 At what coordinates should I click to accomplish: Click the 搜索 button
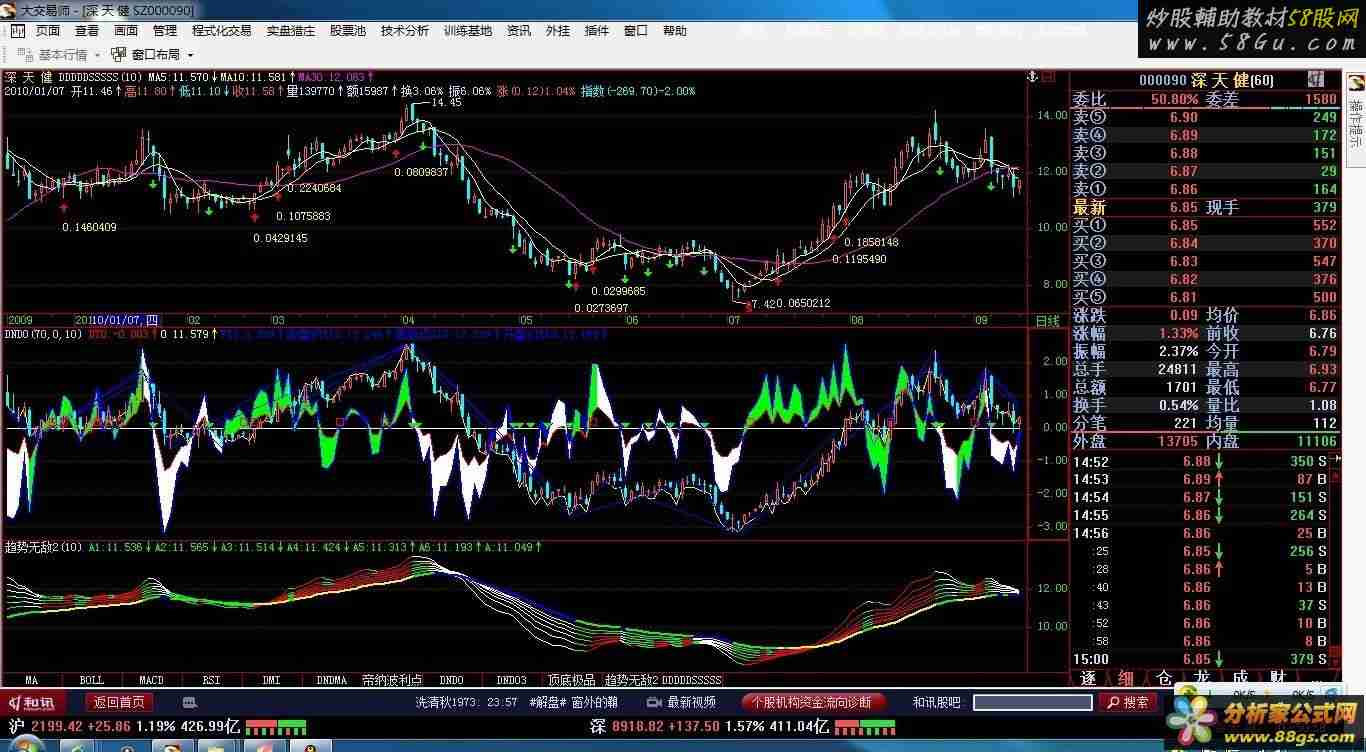click(1128, 702)
